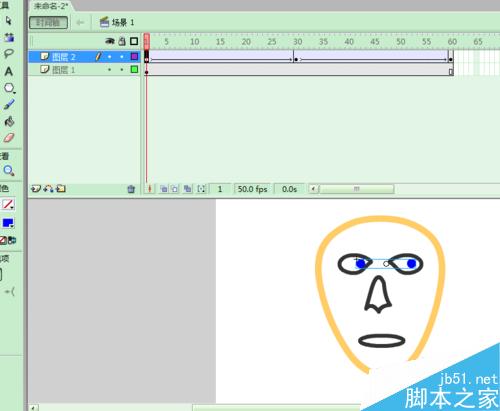Toggle edit multiple frames button

point(187,189)
